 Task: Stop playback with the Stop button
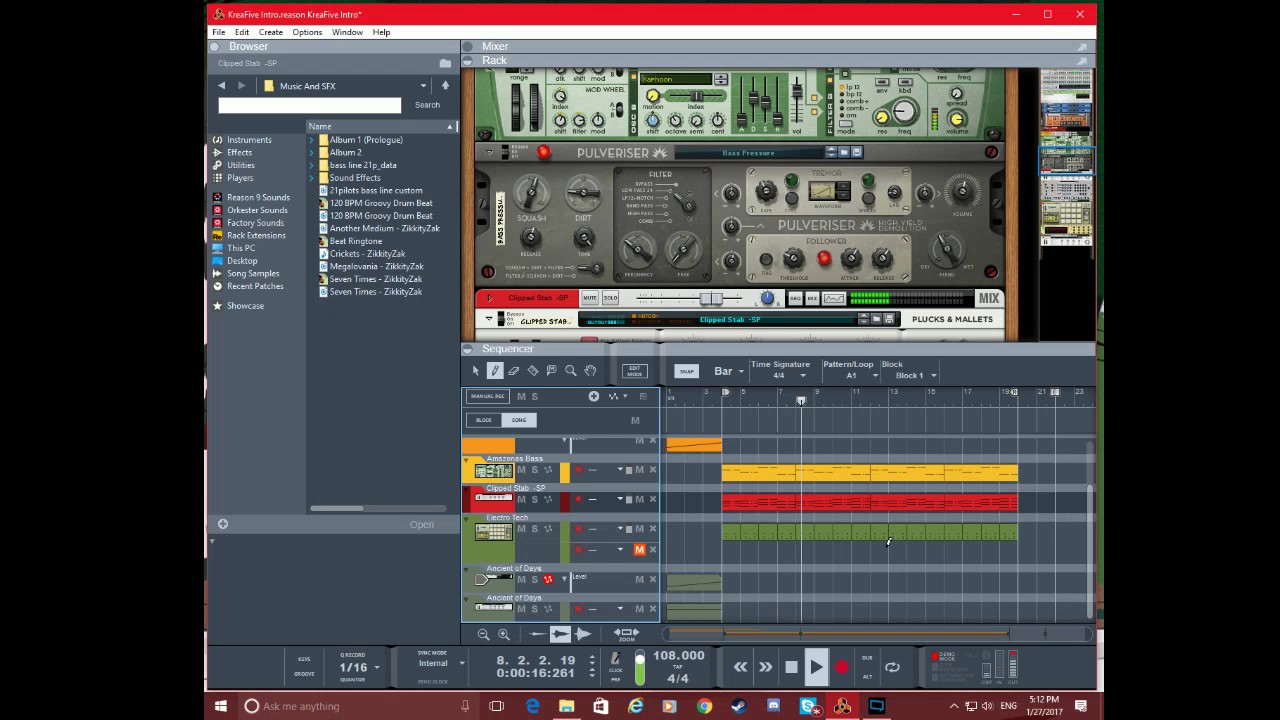click(791, 667)
